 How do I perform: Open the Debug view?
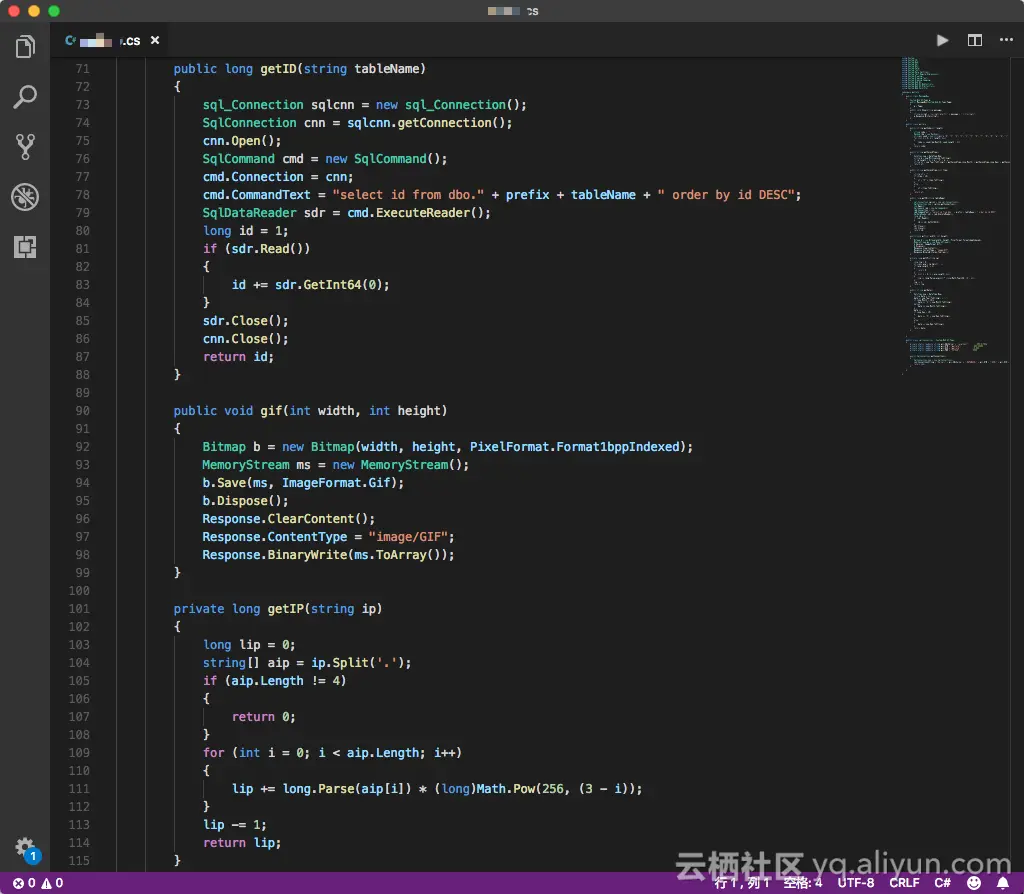tap(25, 197)
